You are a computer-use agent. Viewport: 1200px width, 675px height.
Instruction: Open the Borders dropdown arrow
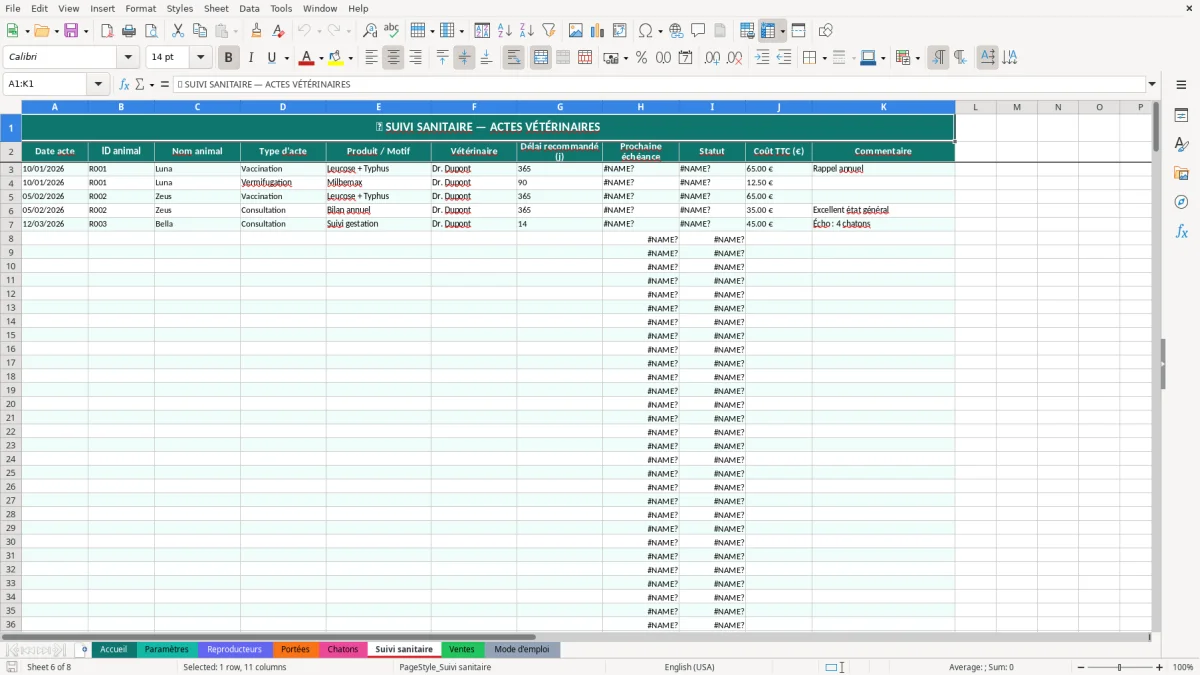click(x=824, y=58)
